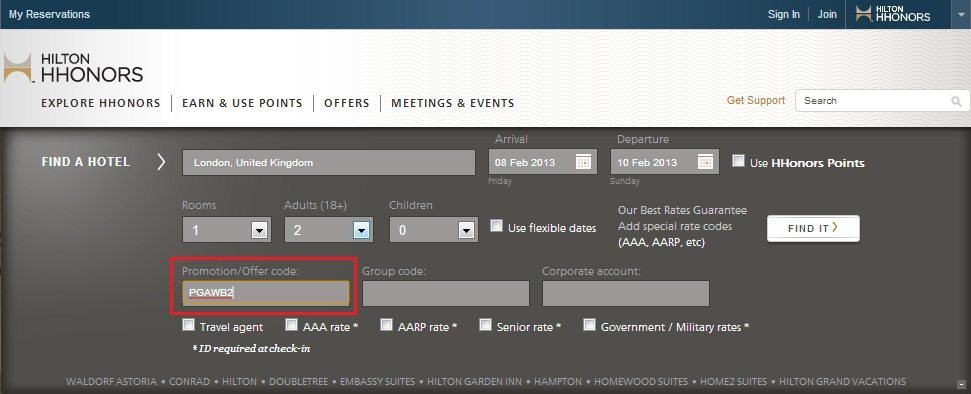Click the Hilton HHonors badge in top bar
This screenshot has width=971, height=394.
click(893, 14)
